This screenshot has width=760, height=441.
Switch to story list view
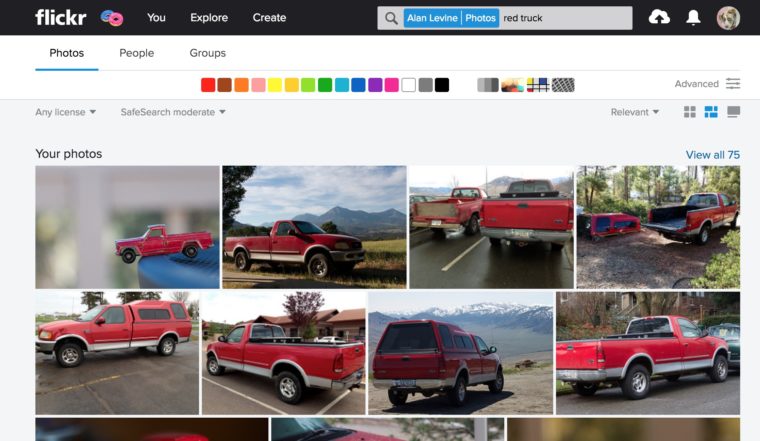733,112
